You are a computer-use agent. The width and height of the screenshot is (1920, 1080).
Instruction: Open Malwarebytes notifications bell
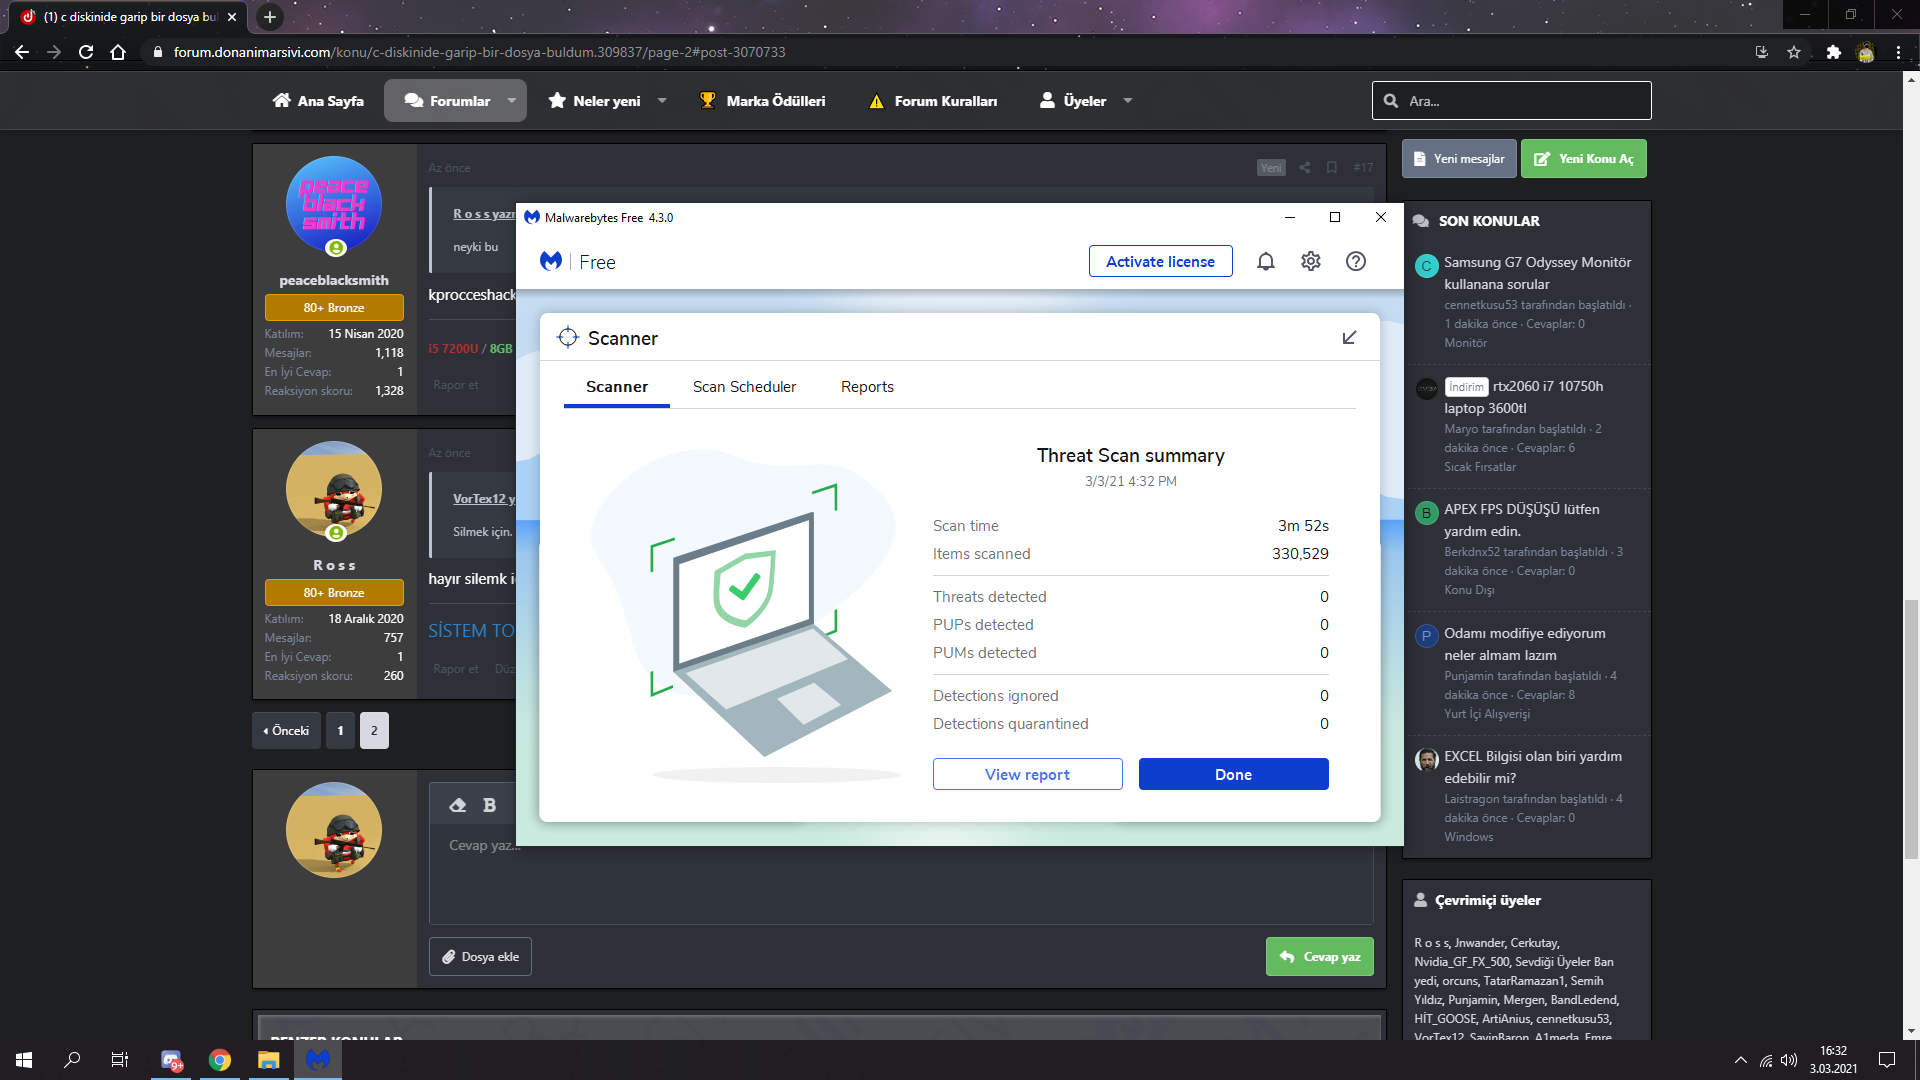1265,261
